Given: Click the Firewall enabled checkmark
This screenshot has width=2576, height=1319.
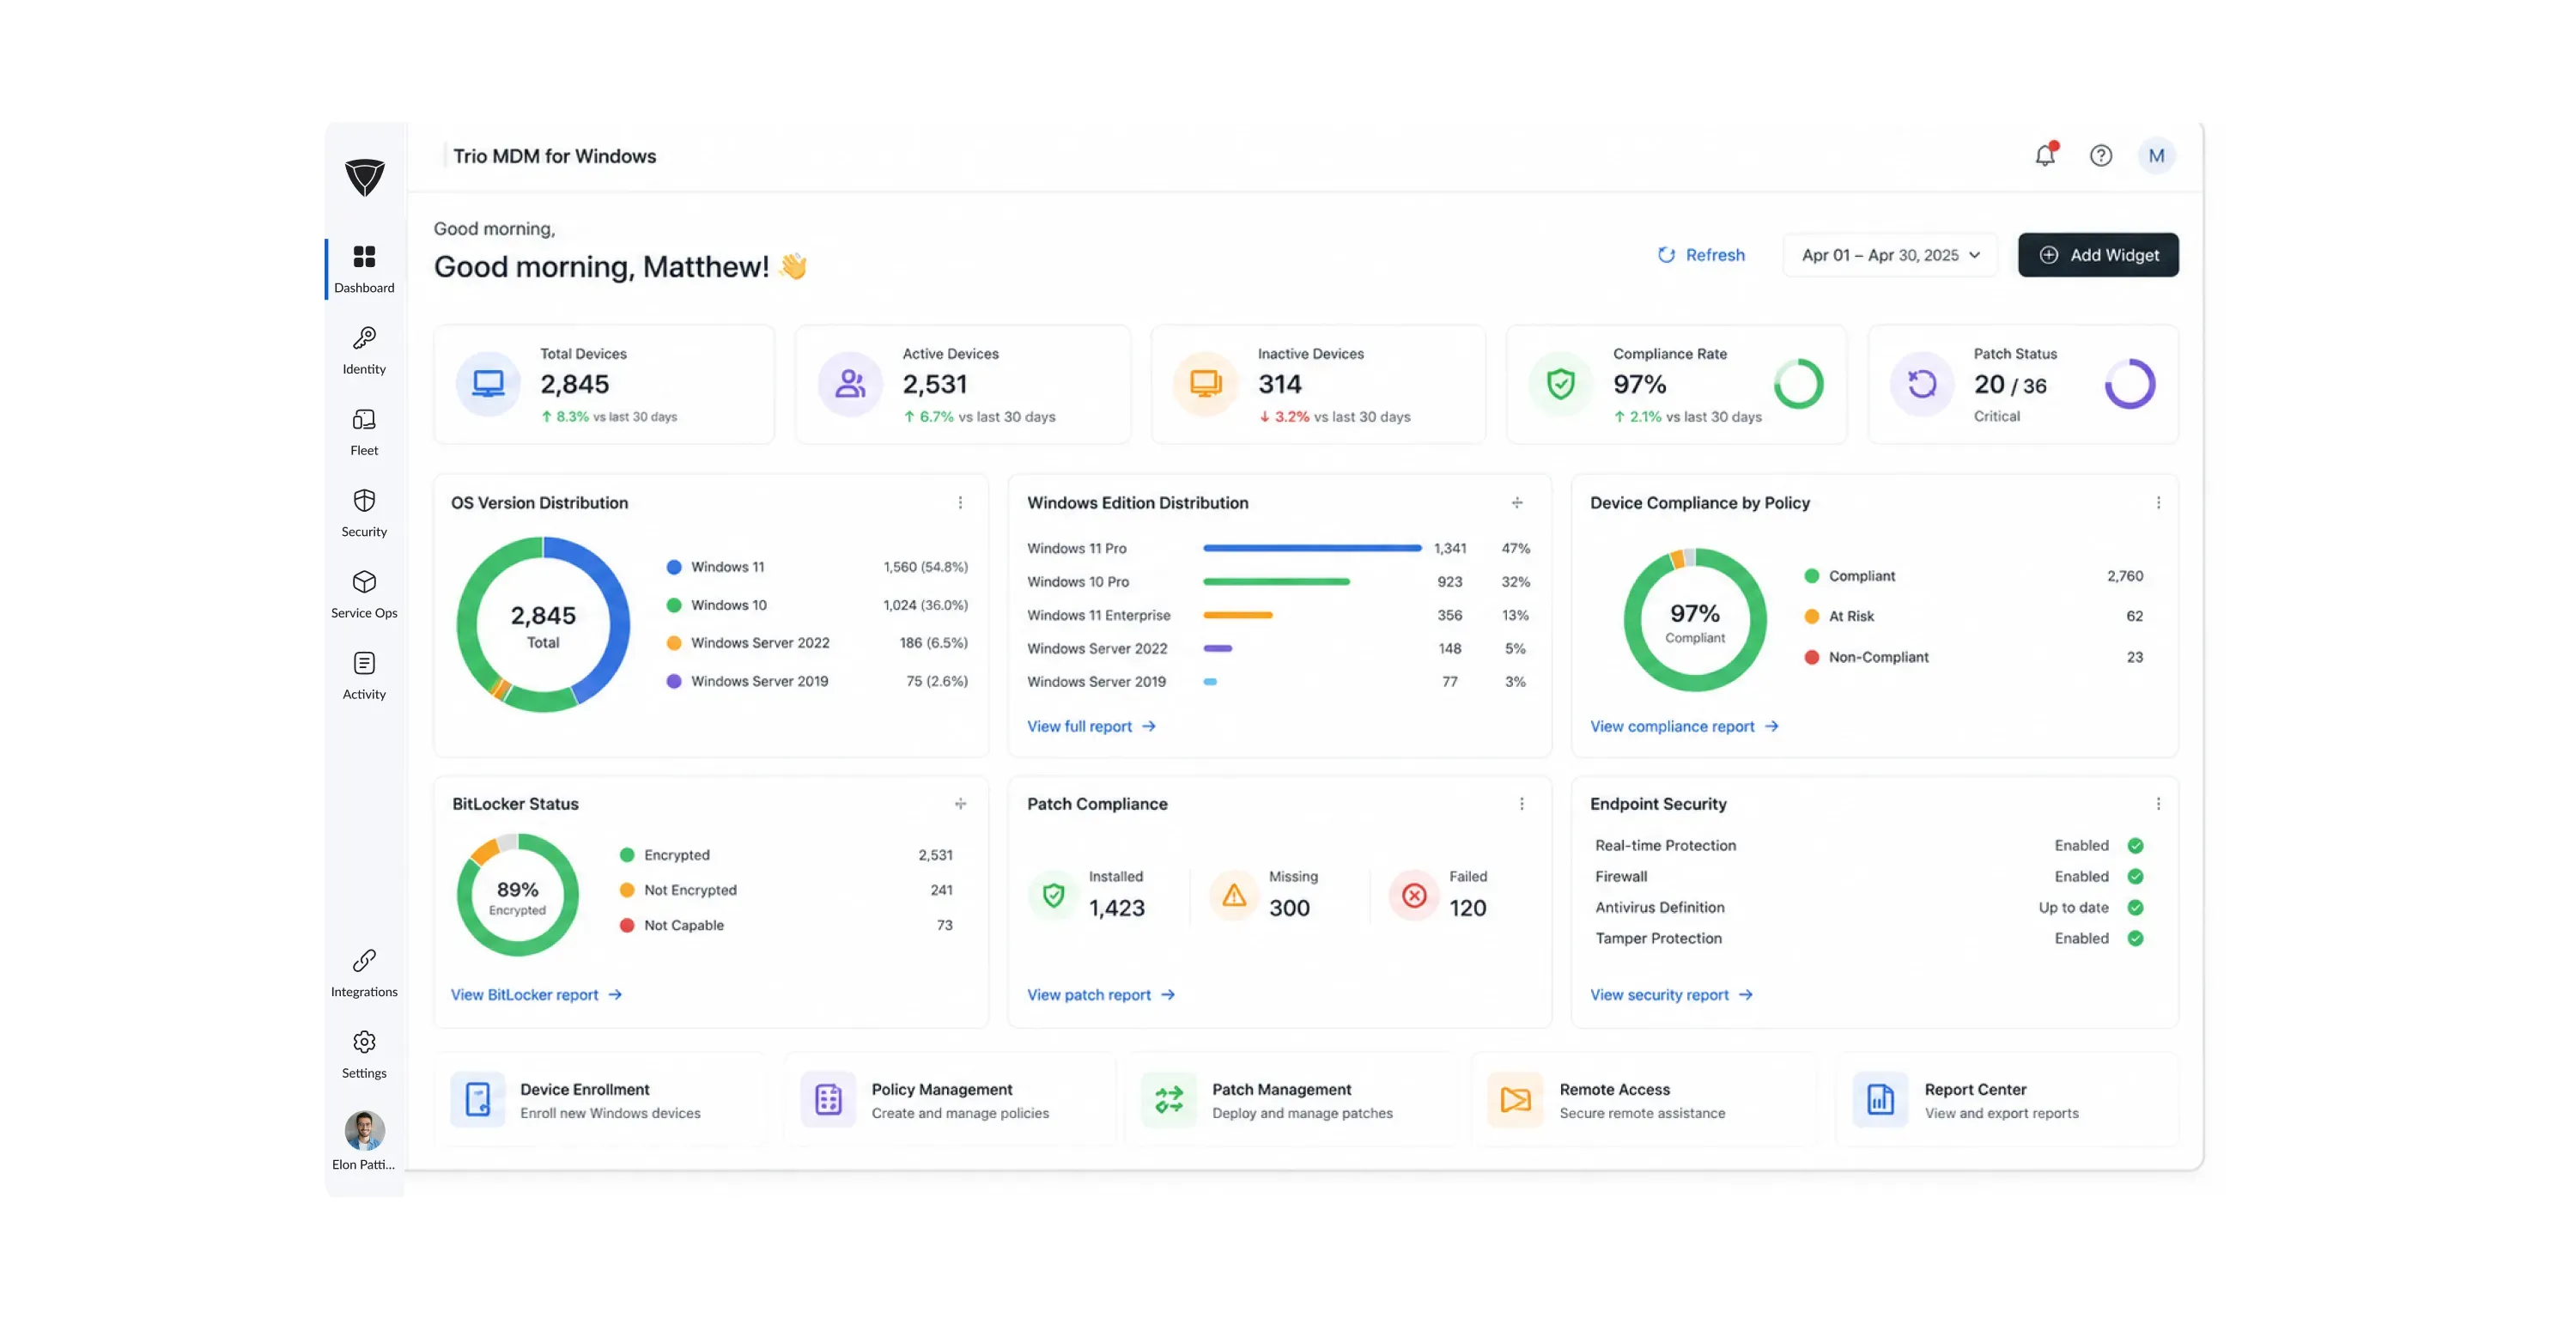Looking at the screenshot, I should click(2135, 877).
